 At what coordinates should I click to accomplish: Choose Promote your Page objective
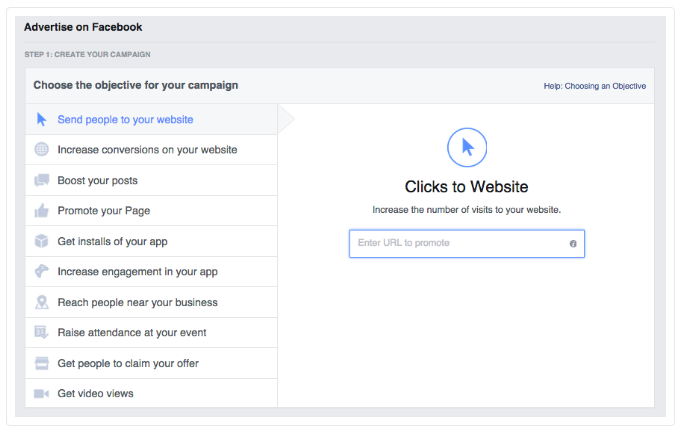click(x=151, y=211)
